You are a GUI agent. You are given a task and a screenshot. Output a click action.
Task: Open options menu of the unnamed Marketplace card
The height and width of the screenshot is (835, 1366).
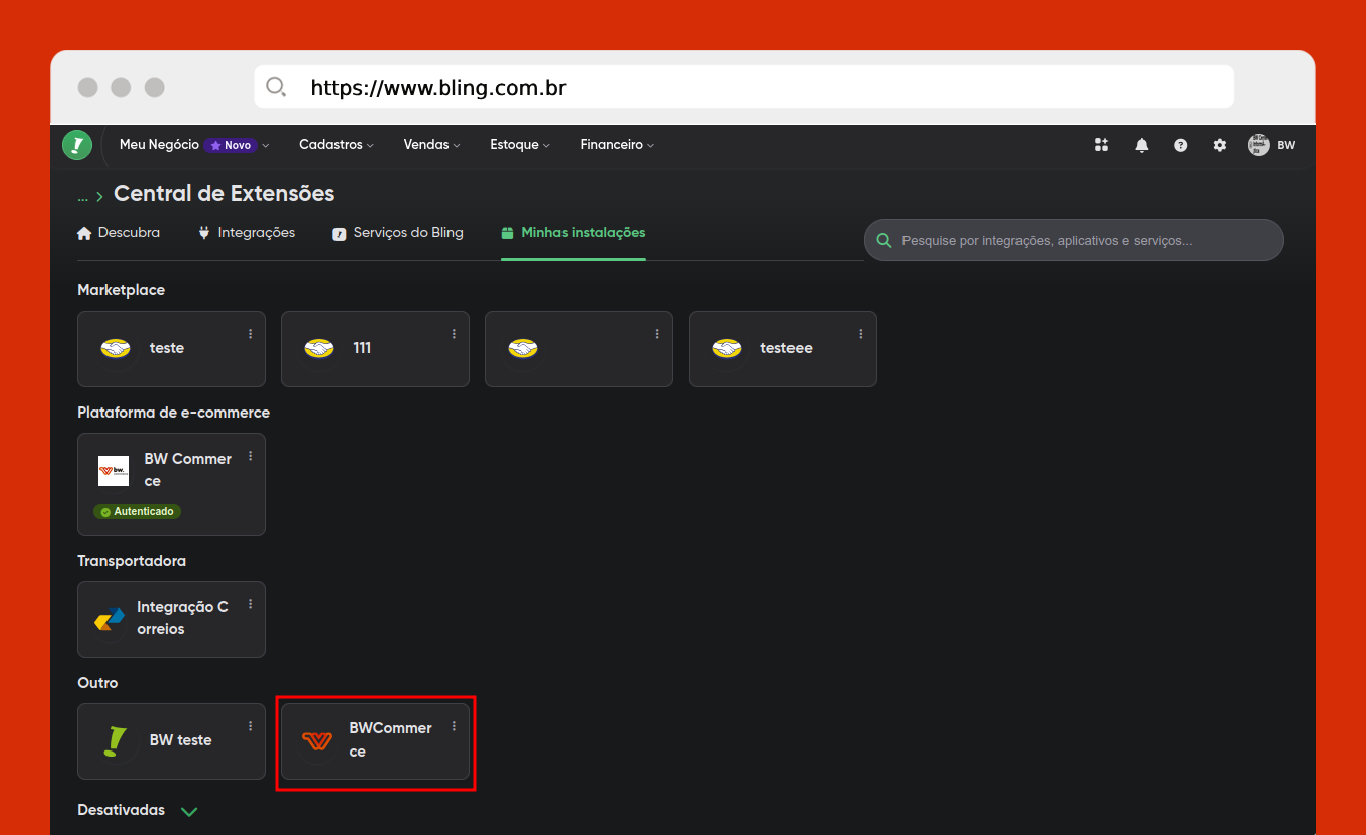point(657,334)
